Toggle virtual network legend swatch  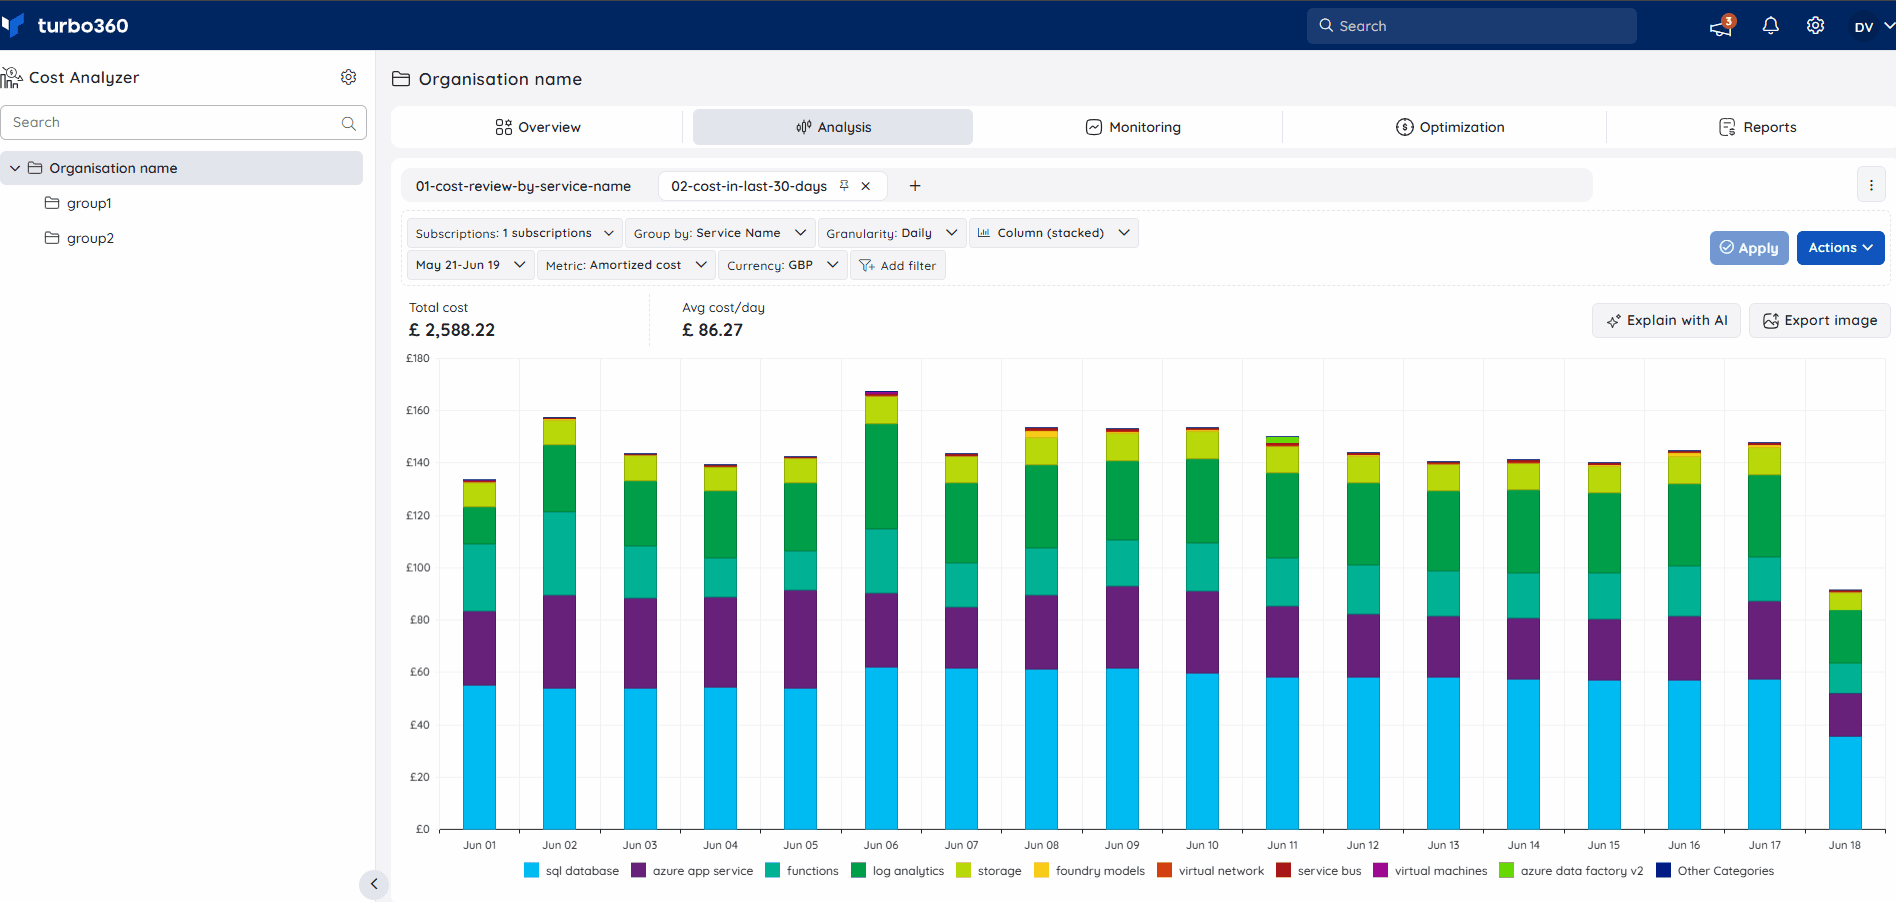click(1164, 871)
